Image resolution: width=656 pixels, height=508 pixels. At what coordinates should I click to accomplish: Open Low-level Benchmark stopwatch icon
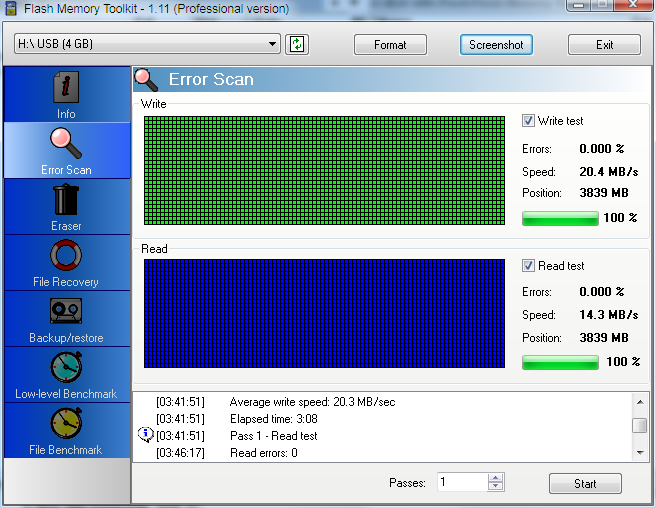(66, 367)
